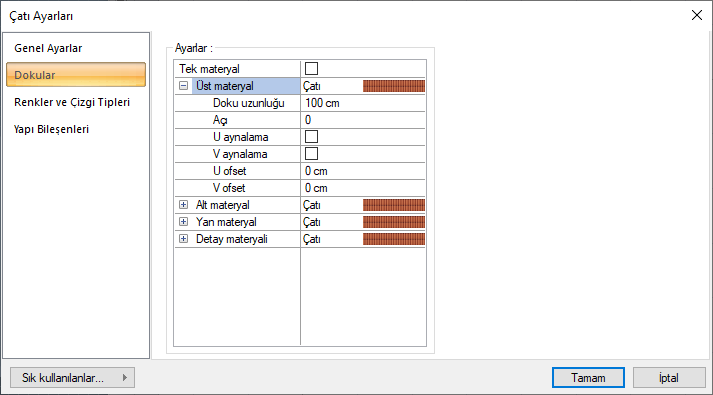713x395 pixels.
Task: Expand the Yan materyal group
Action: coord(183,221)
